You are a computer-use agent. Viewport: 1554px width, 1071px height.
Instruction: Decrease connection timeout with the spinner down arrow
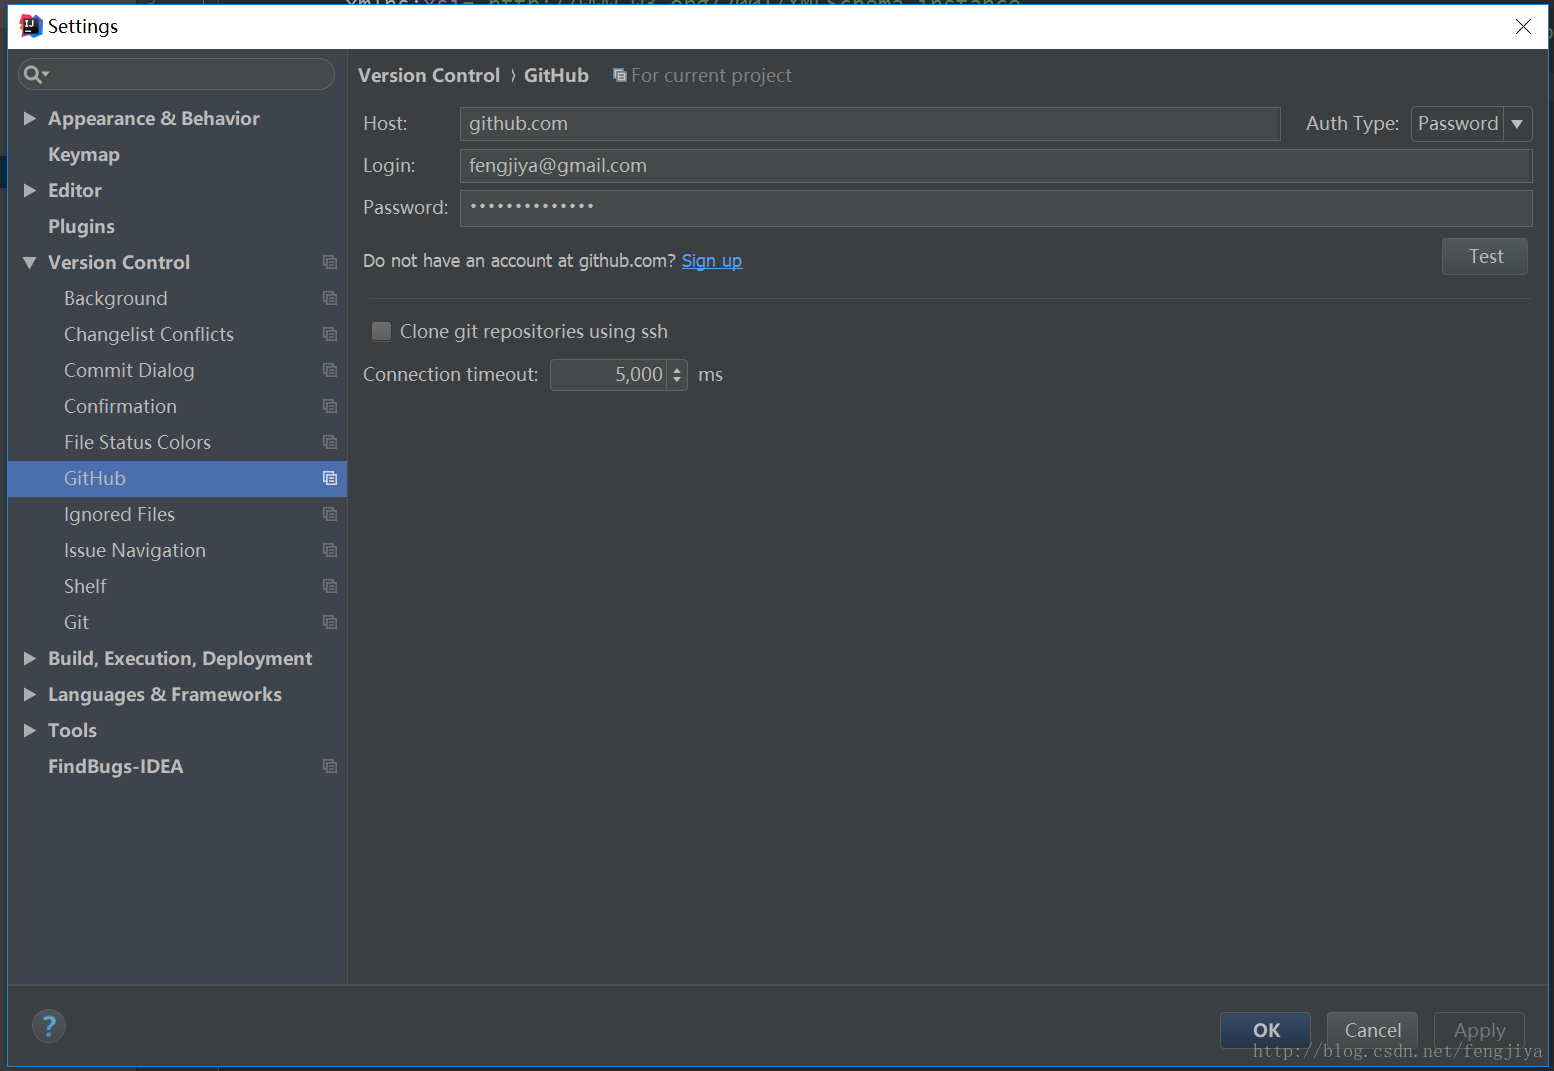pos(677,381)
